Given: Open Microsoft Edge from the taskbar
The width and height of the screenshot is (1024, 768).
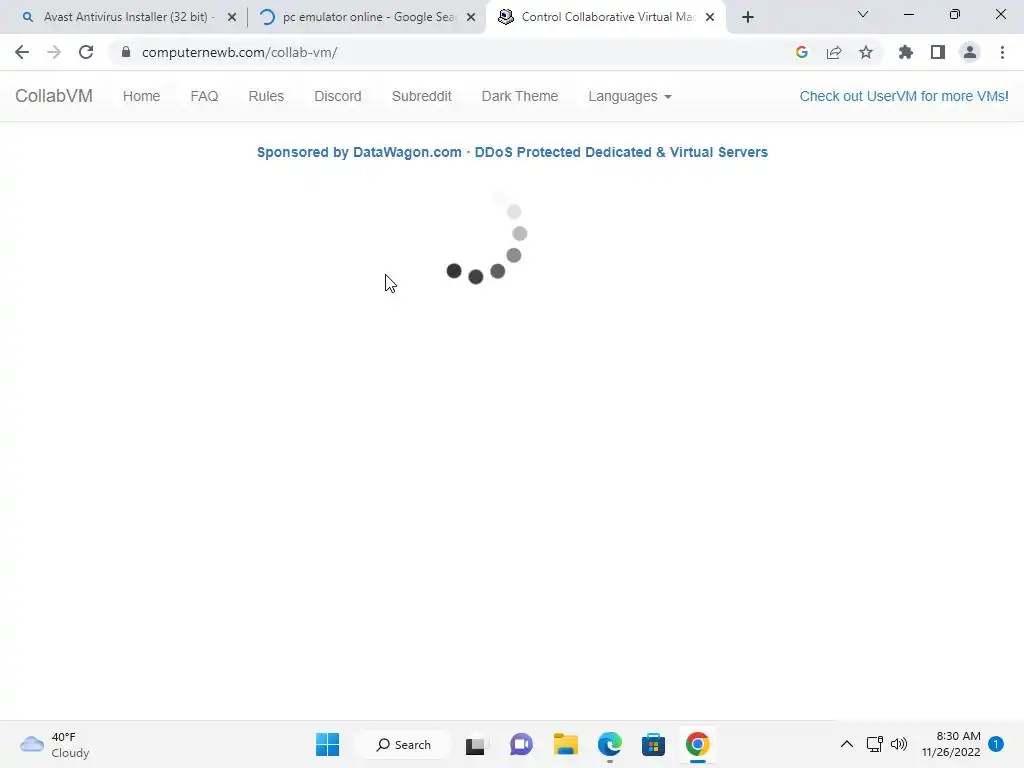Looking at the screenshot, I should [x=609, y=744].
